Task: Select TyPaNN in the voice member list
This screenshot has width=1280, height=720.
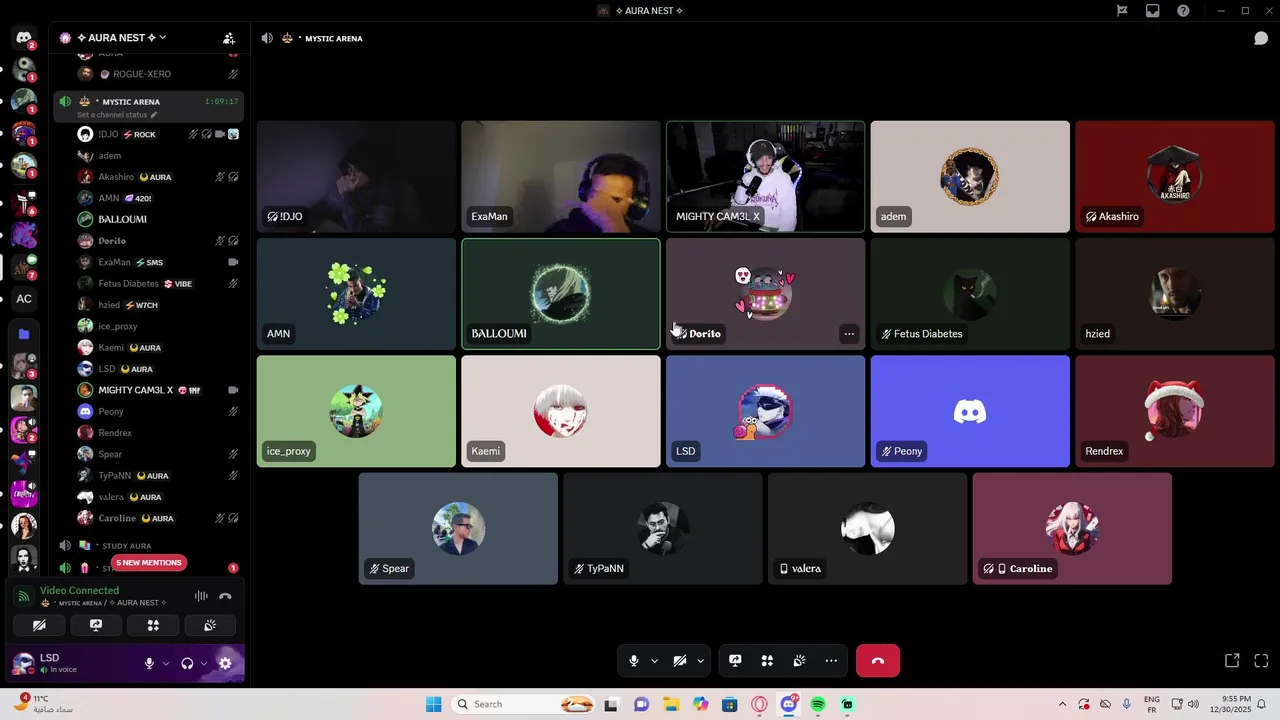Action: pyautogui.click(x=159, y=476)
